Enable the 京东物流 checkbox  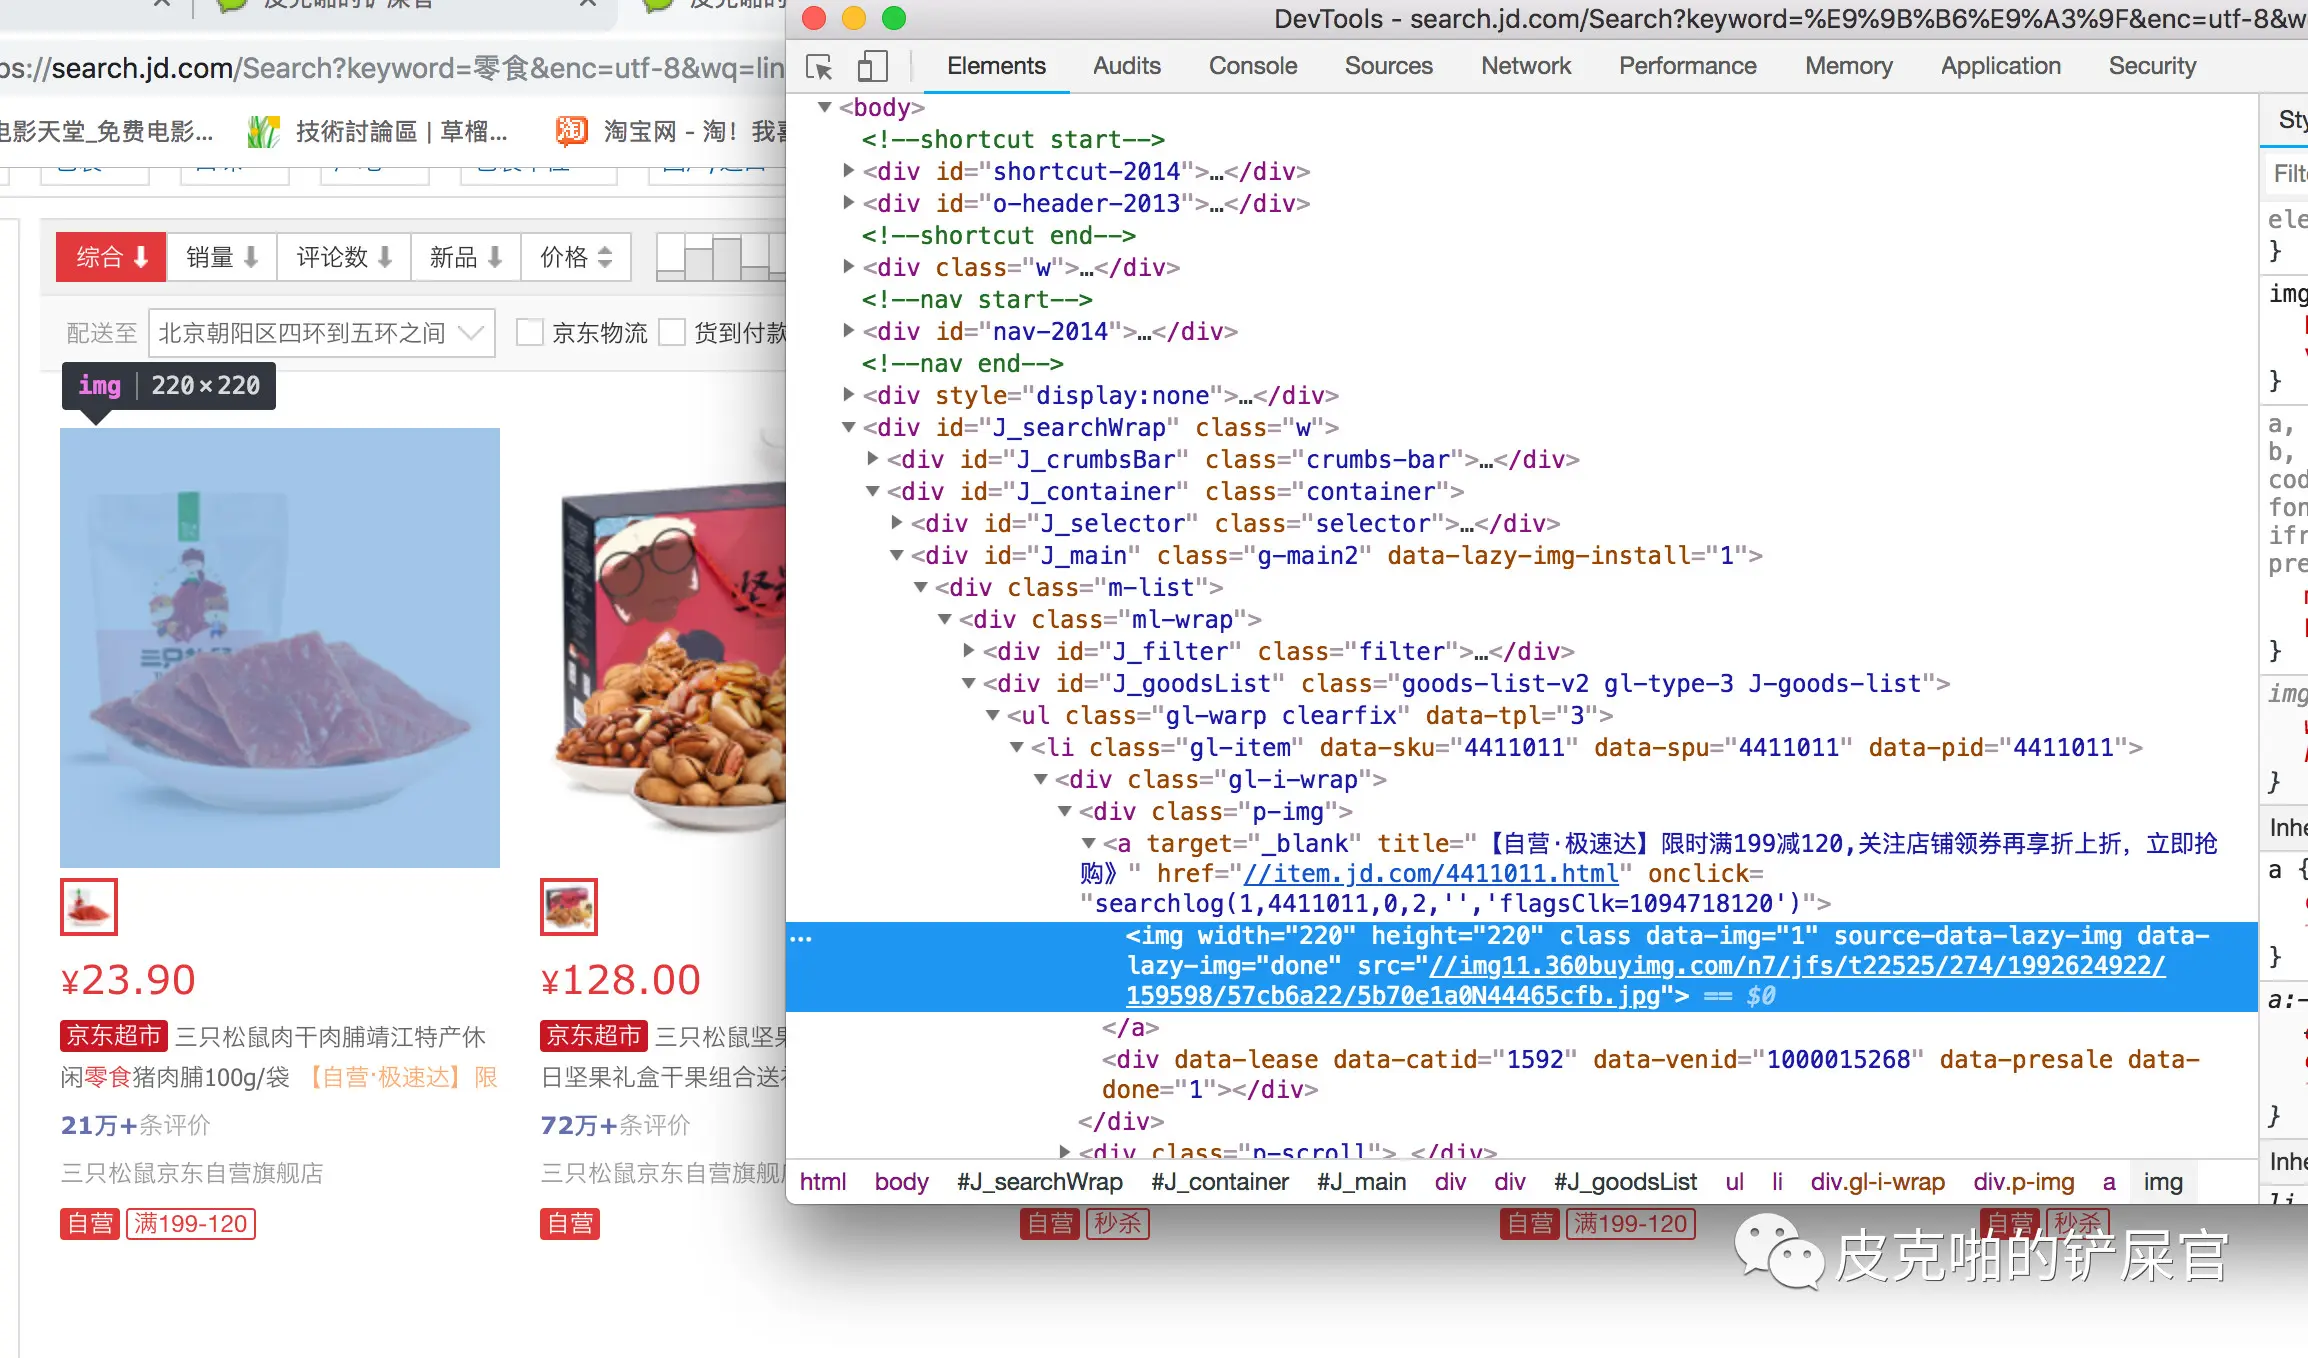pyautogui.click(x=529, y=332)
